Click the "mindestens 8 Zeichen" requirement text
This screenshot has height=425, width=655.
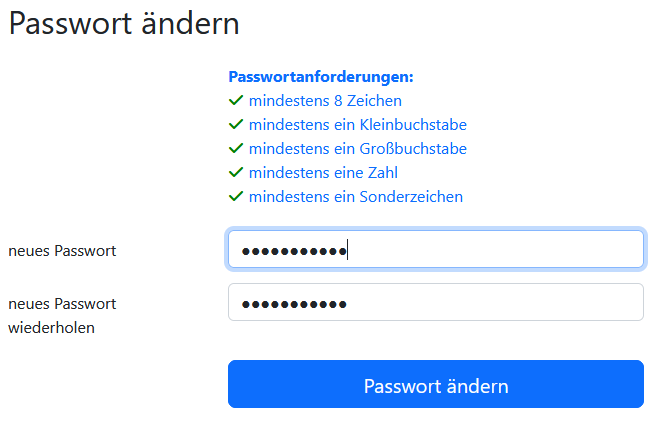325,101
